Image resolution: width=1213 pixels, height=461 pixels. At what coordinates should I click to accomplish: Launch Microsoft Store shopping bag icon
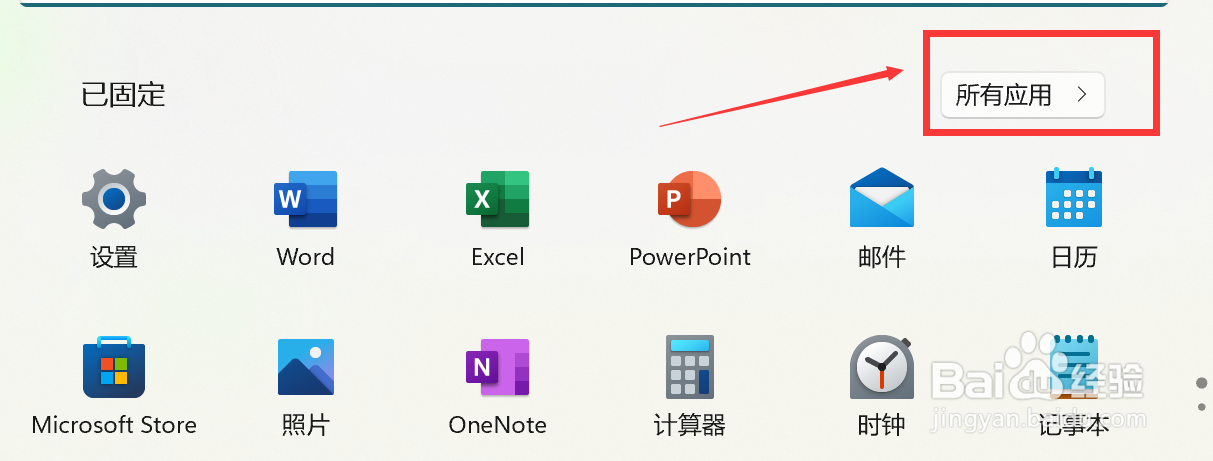tap(114, 367)
